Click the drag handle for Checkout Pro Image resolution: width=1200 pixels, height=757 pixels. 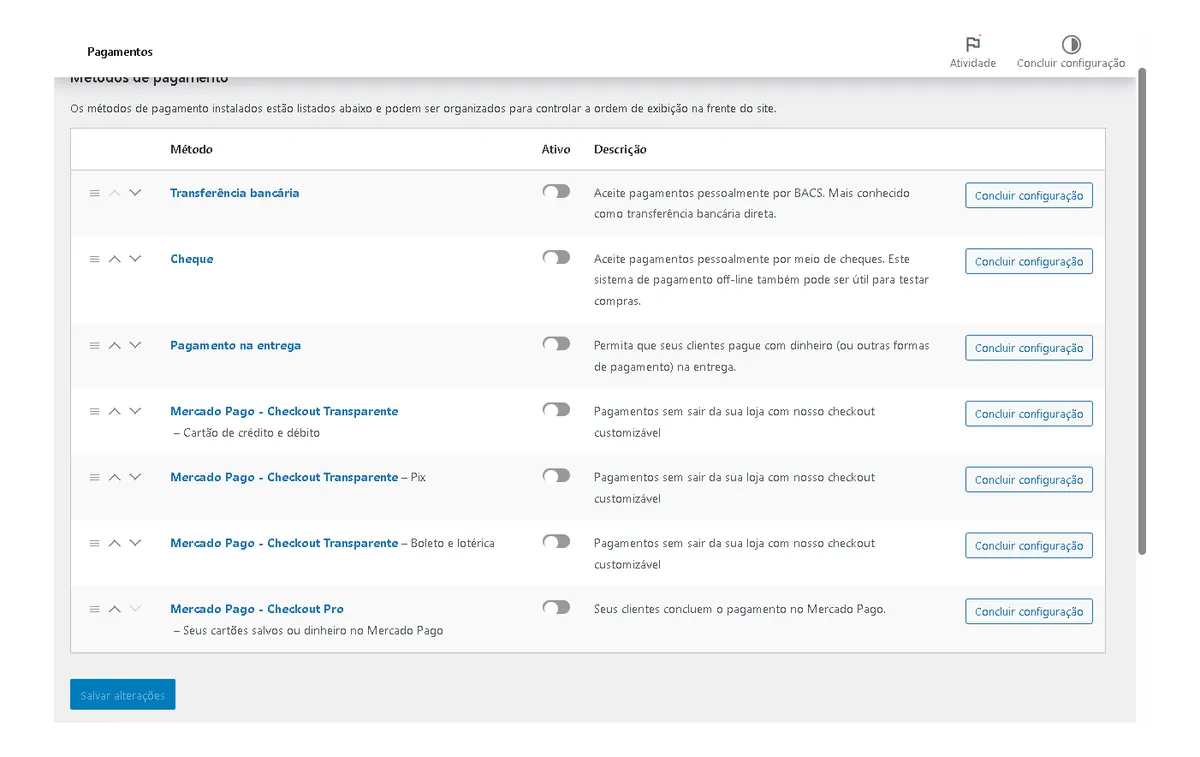pos(95,608)
